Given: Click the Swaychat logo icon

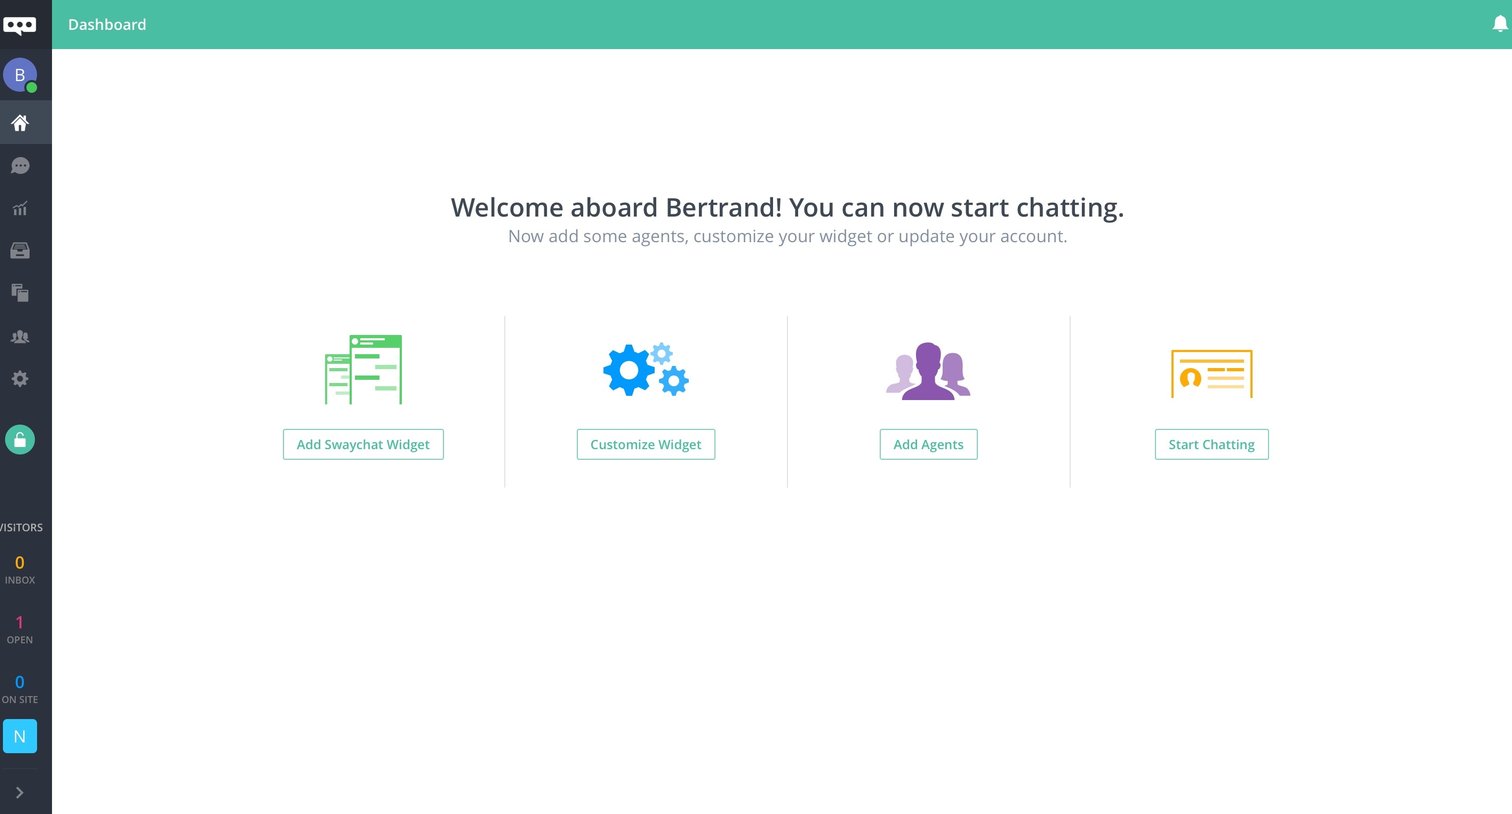Looking at the screenshot, I should point(20,25).
